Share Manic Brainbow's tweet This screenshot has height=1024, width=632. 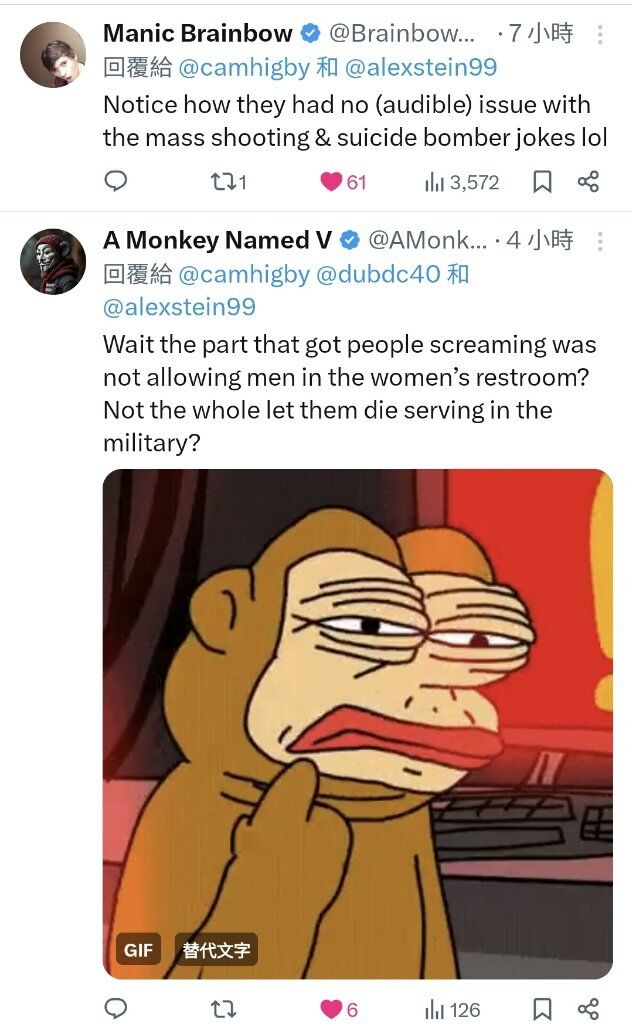click(x=589, y=181)
